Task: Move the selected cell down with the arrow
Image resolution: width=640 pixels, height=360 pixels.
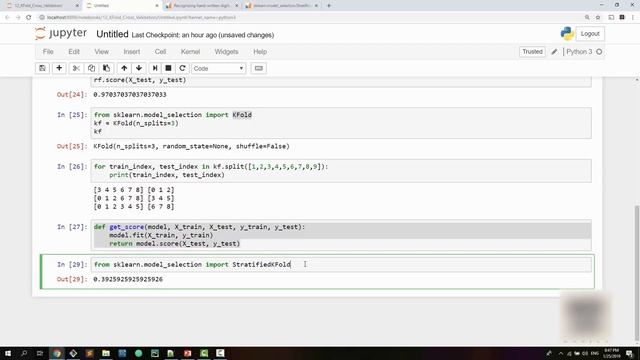Action: 139,68
